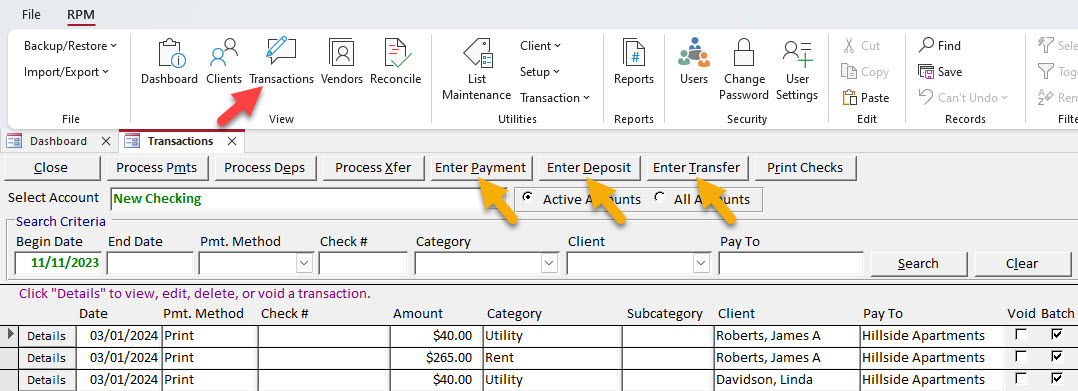This screenshot has height=391, width=1078.
Task: Click the Clear button
Action: click(1022, 264)
